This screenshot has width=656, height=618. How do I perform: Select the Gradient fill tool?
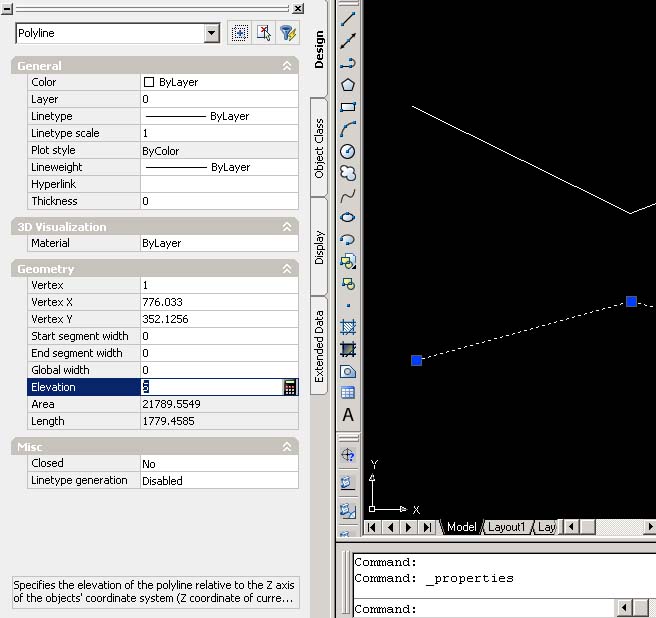click(x=348, y=349)
